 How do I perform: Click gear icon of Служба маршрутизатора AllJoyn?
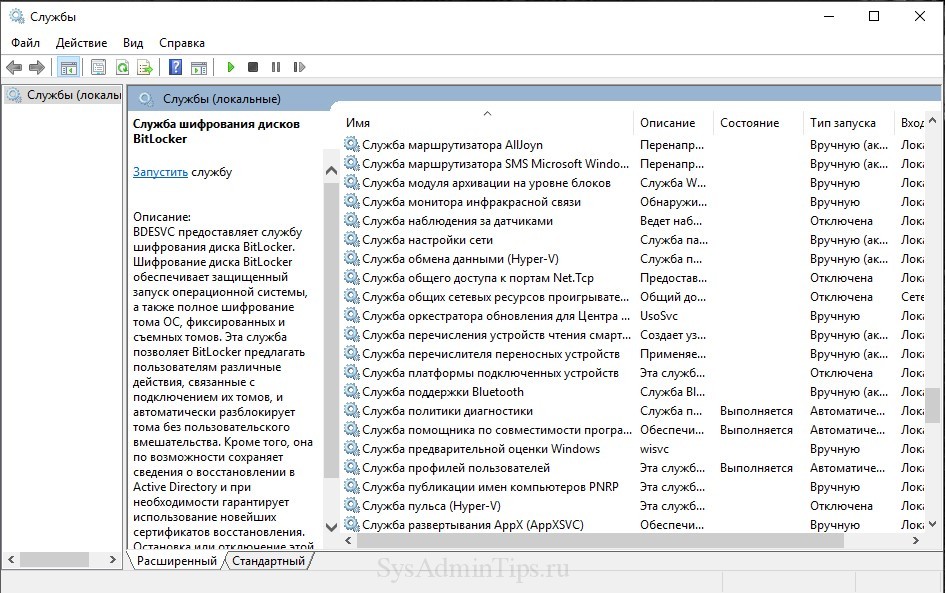click(351, 144)
